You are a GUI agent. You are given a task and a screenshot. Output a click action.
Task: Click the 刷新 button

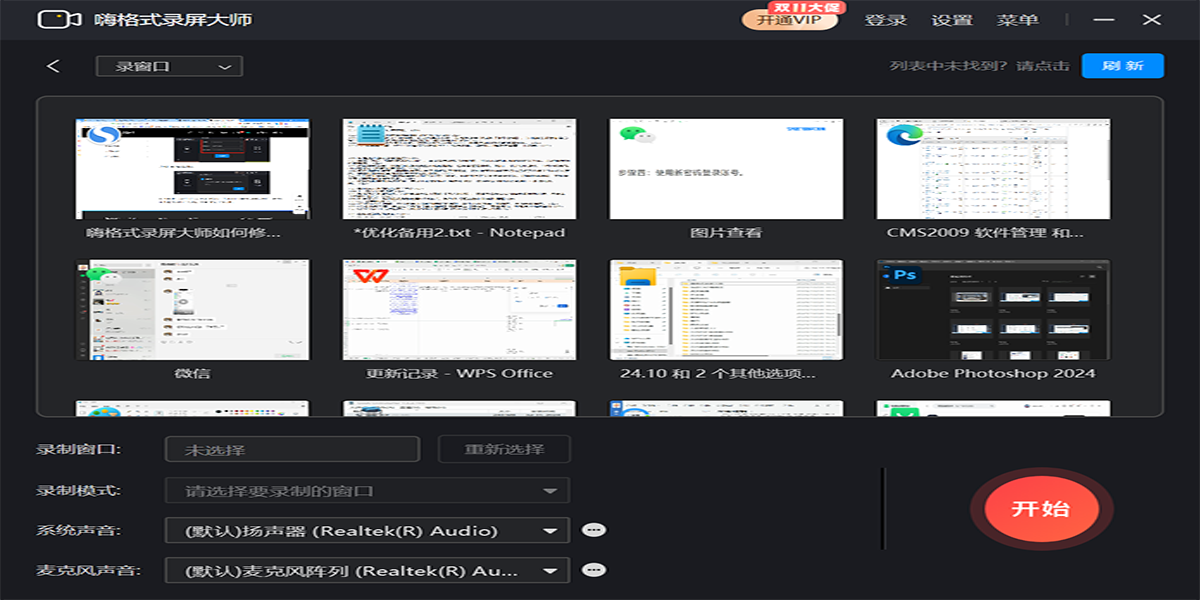1122,66
